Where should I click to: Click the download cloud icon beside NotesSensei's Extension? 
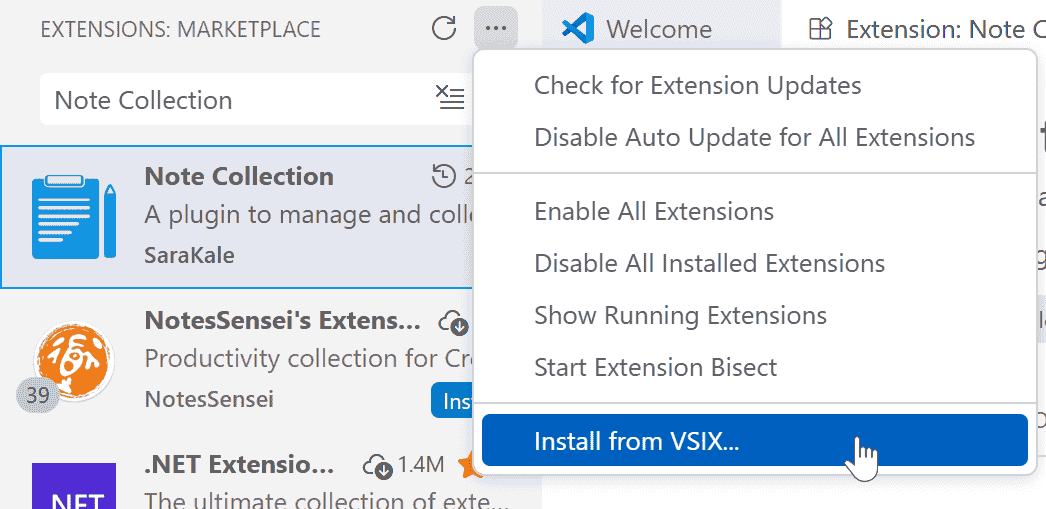tap(454, 323)
